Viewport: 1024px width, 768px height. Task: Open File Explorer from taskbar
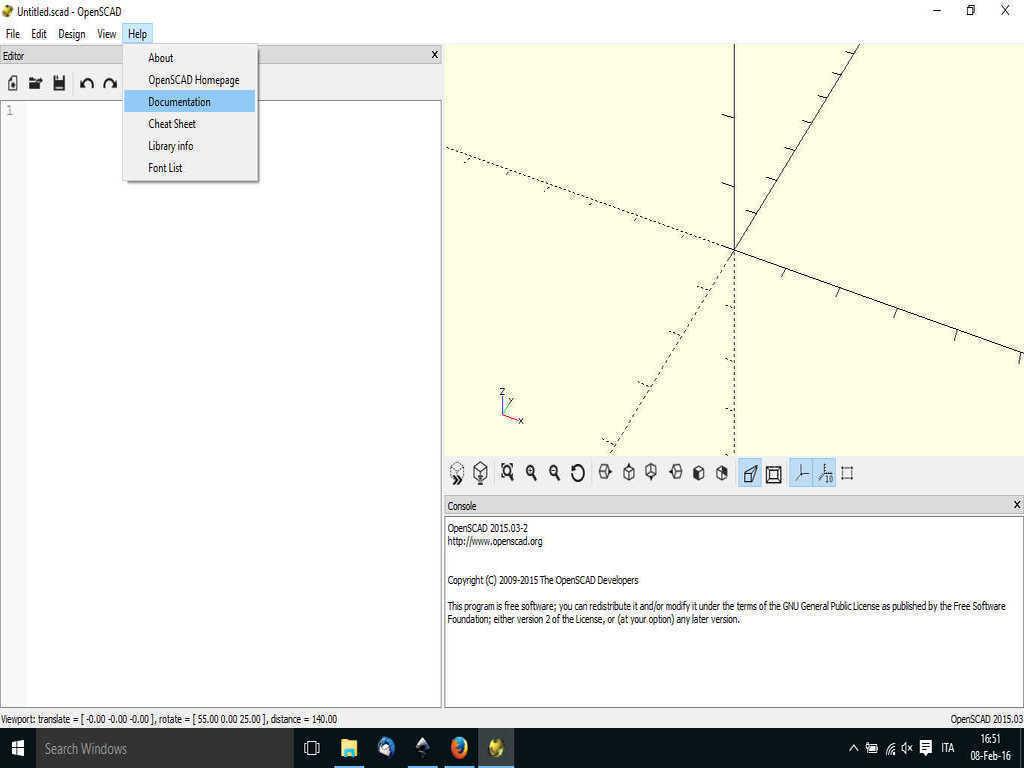[349, 748]
